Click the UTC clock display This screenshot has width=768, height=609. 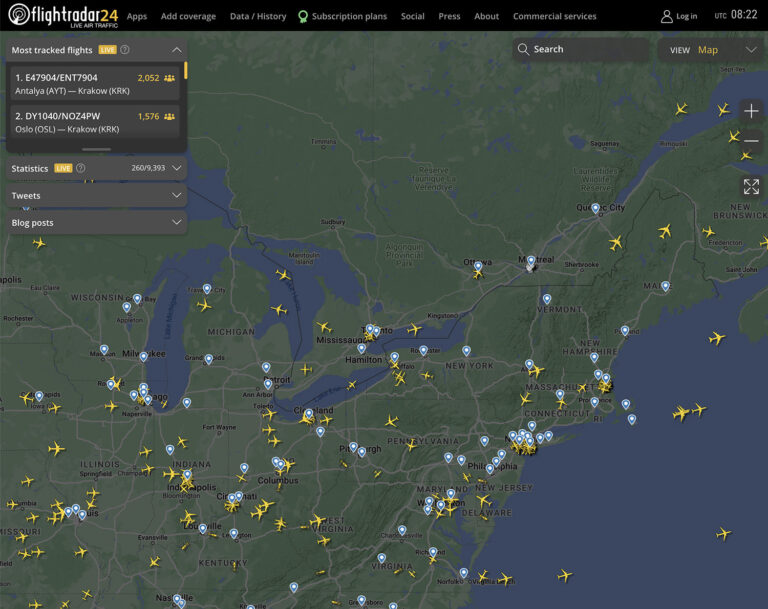736,15
